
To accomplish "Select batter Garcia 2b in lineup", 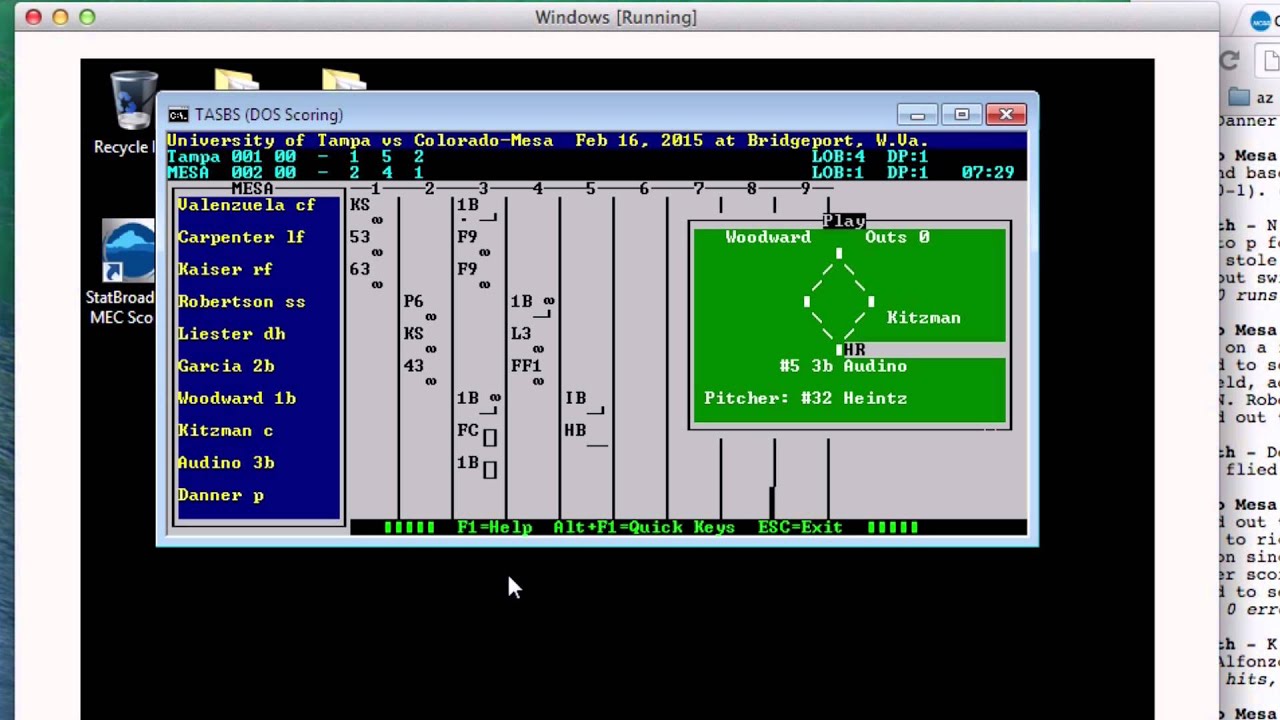I will tap(225, 366).
